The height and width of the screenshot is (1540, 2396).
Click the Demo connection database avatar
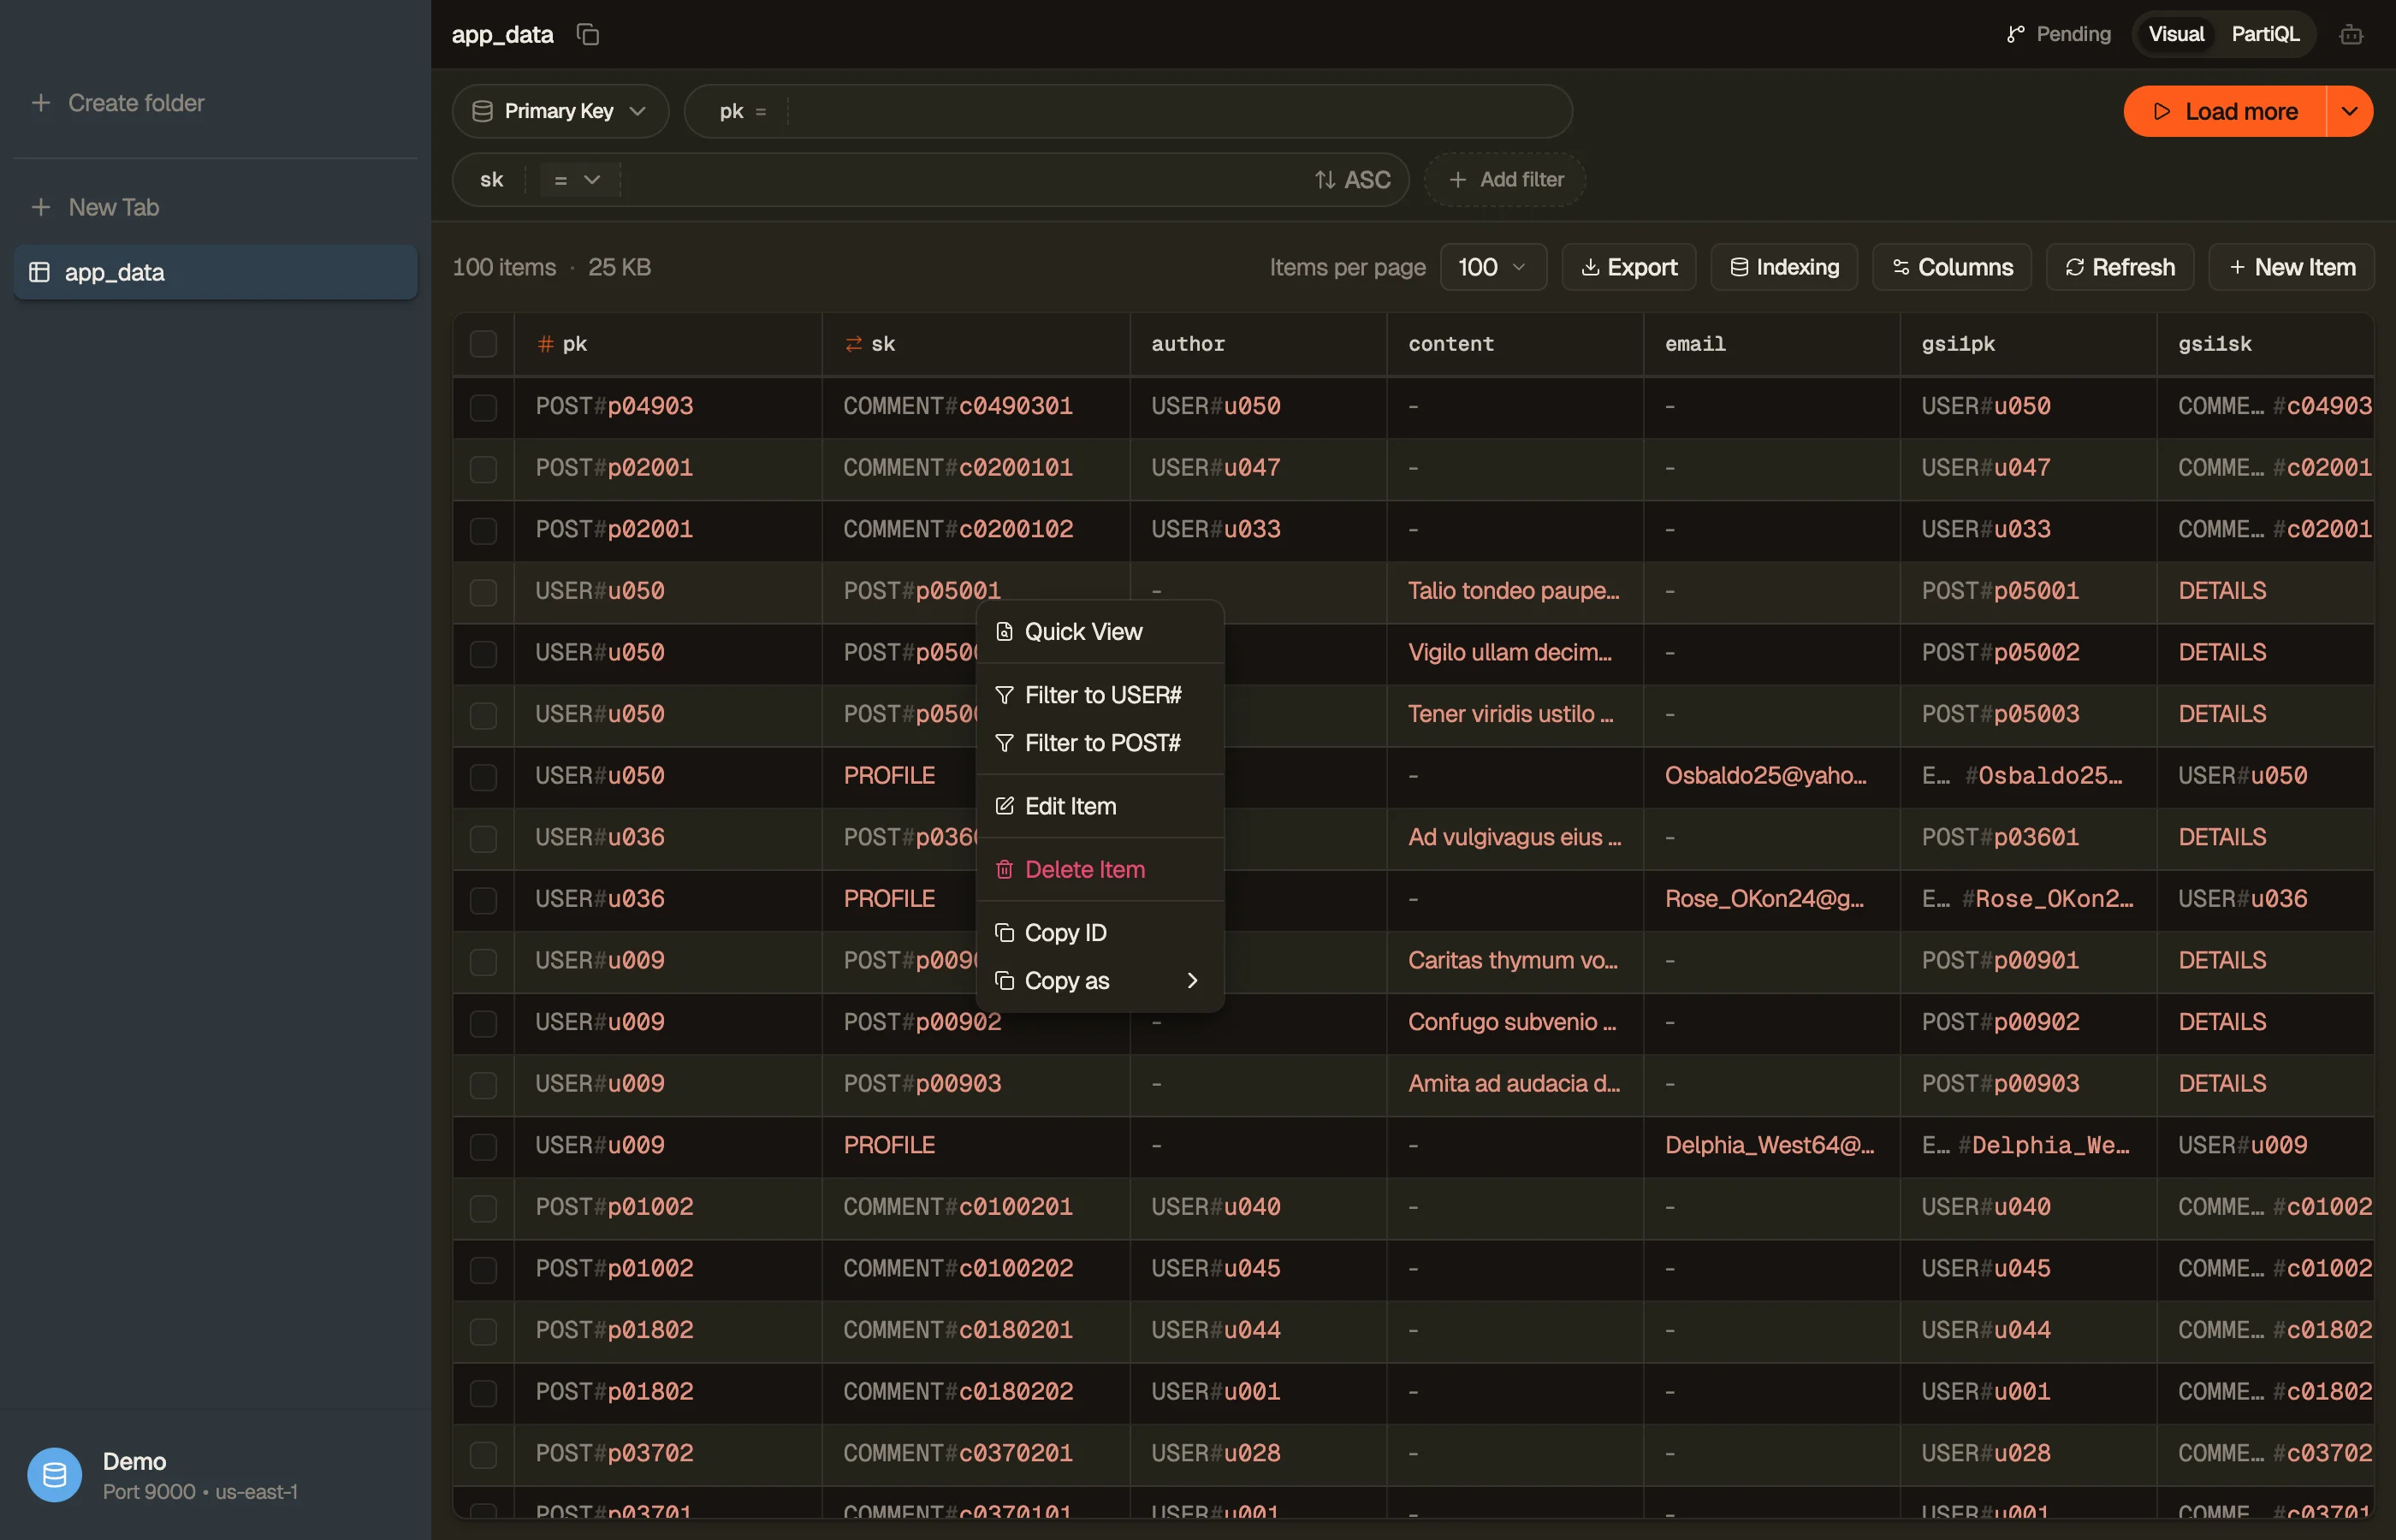(54, 1475)
